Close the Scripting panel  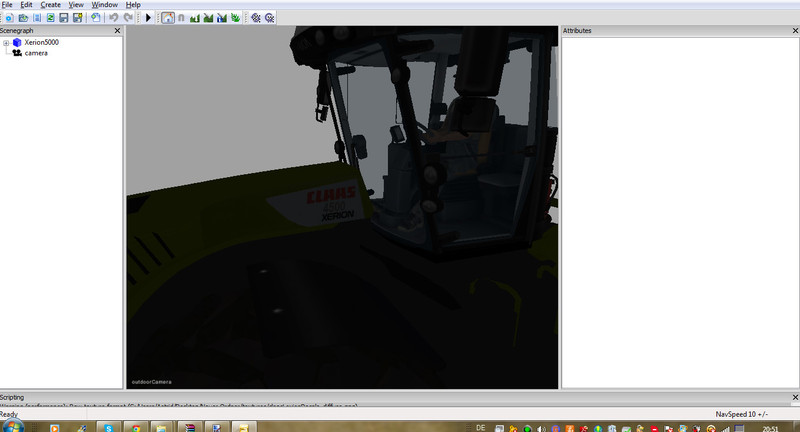(x=795, y=397)
